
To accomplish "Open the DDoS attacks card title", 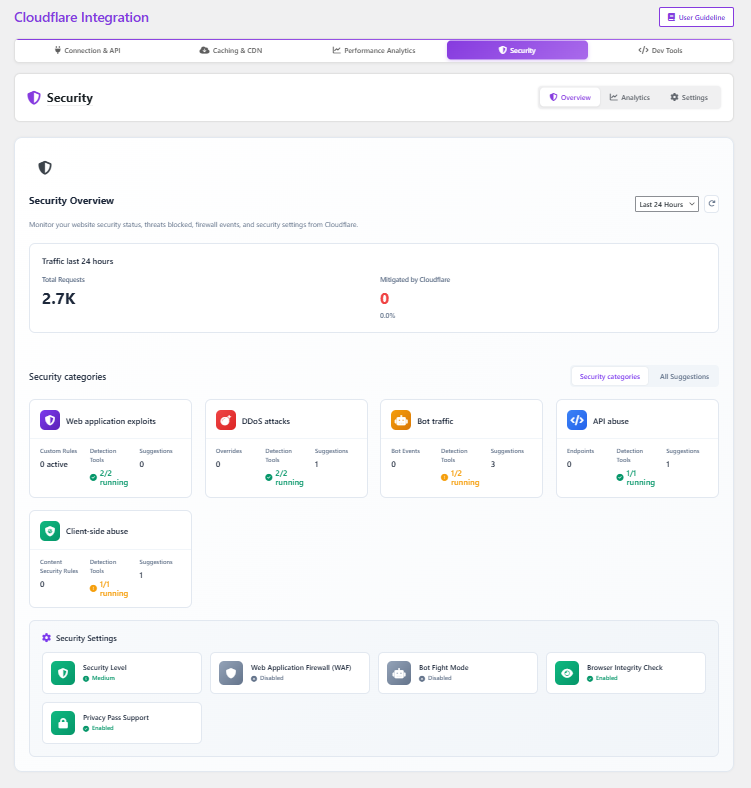I will pyautogui.click(x=266, y=421).
